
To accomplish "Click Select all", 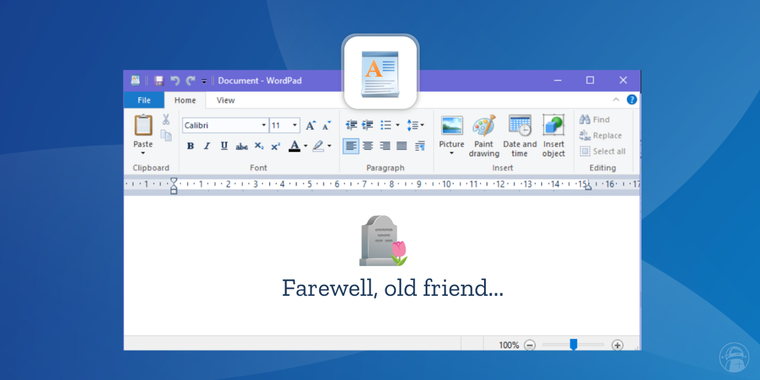I will (602, 151).
